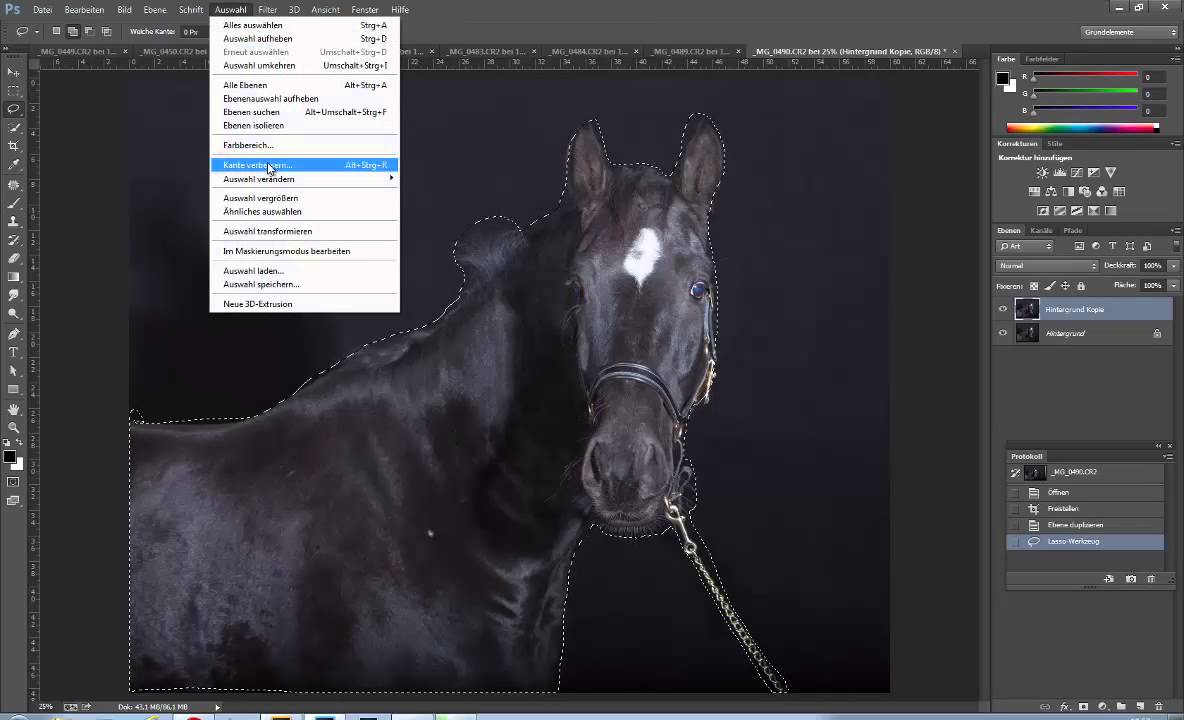This screenshot has height=720, width=1184.
Task: Toggle lock all padlock icon
Action: point(1081,286)
